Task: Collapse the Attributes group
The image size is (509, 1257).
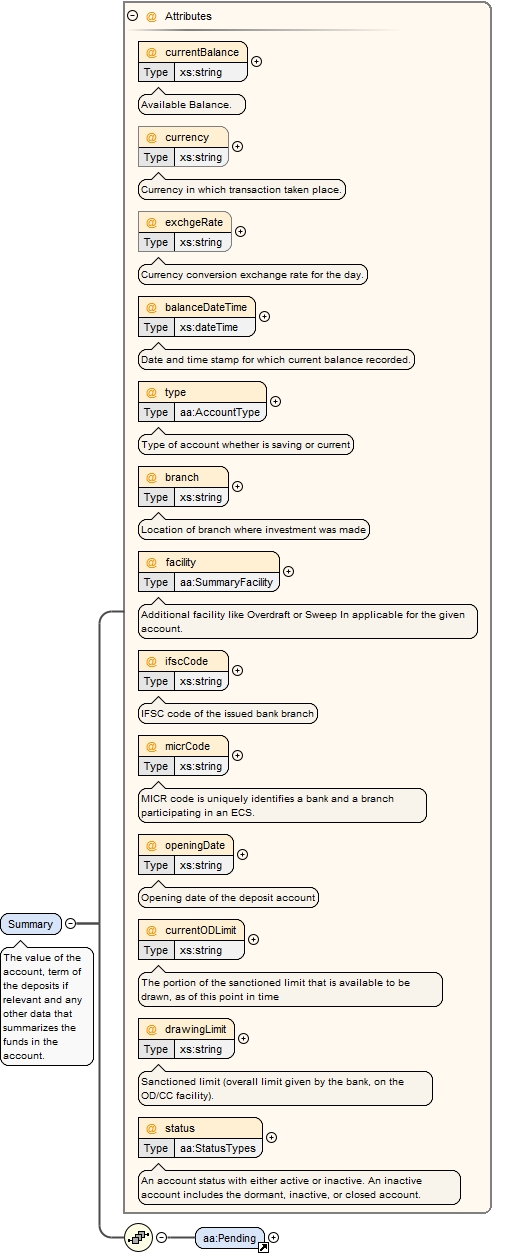Action: 132,16
